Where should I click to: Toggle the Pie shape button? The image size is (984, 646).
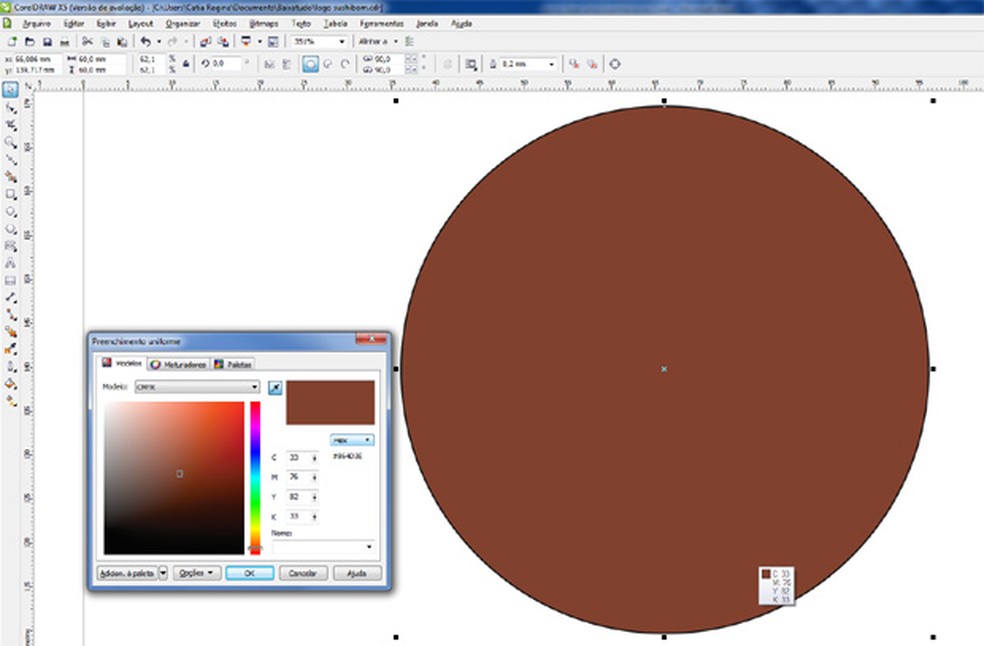(328, 64)
